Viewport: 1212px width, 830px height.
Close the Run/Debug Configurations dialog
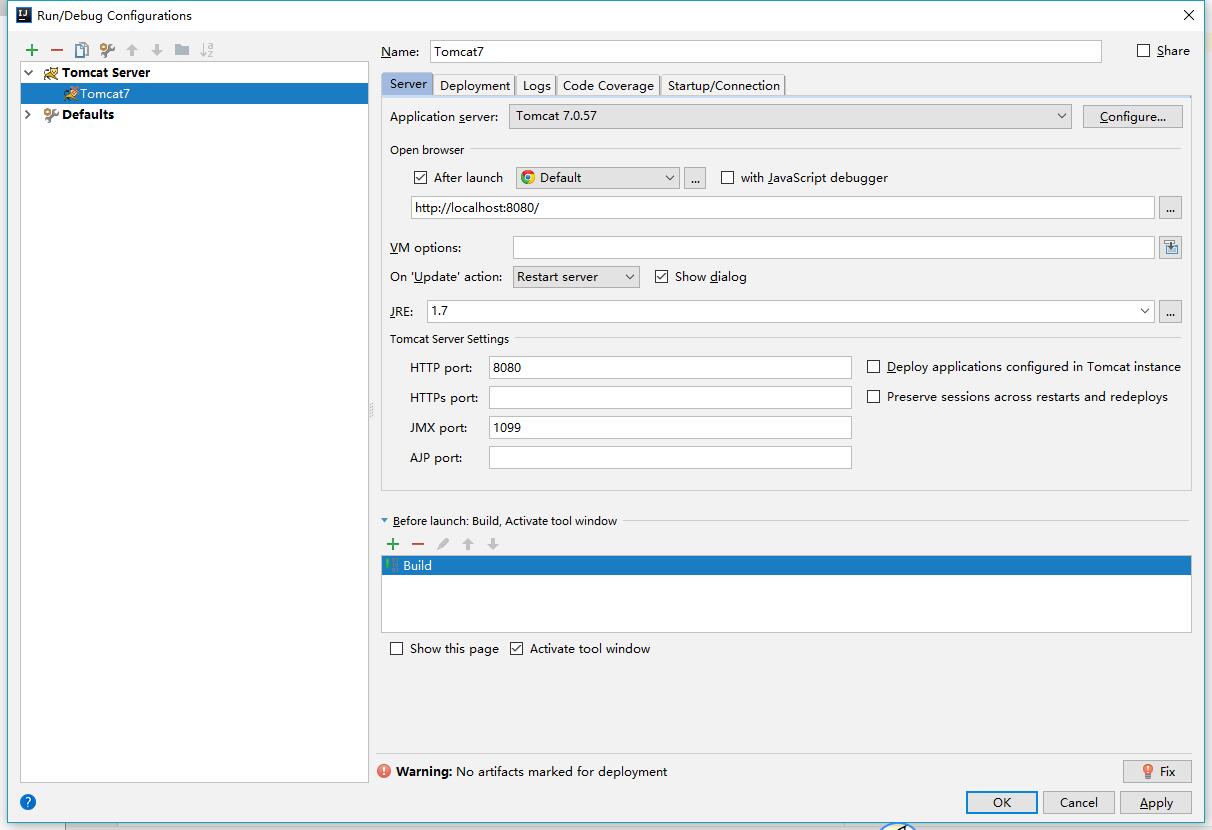point(1189,15)
